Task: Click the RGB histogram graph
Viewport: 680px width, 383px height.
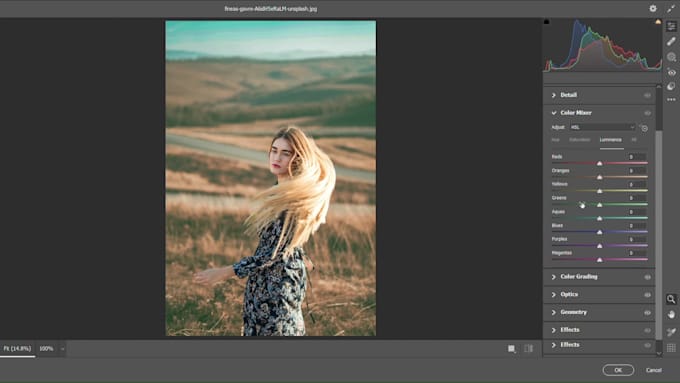Action: 602,45
